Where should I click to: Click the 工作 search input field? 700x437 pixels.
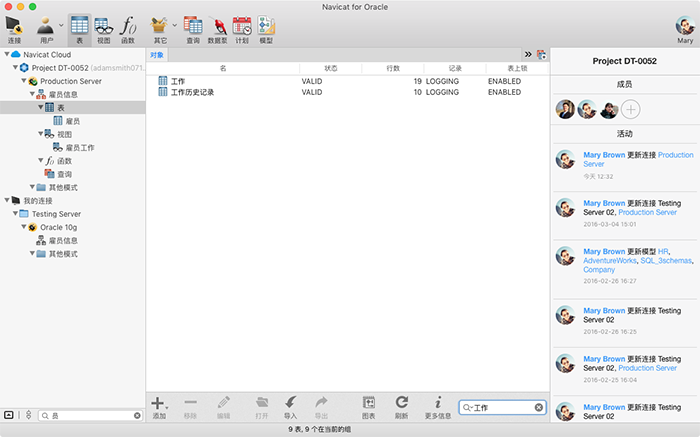click(x=503, y=407)
